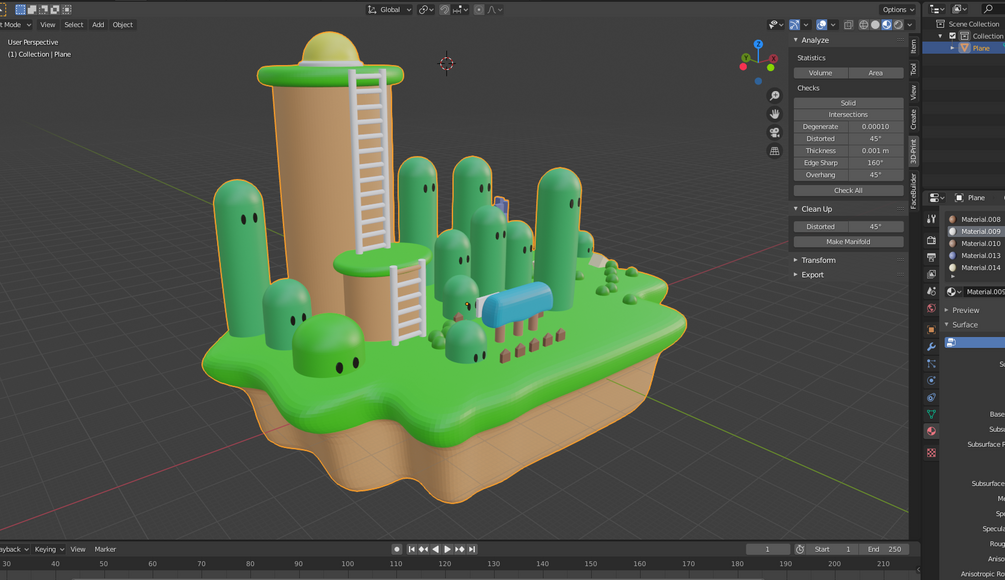Image resolution: width=1005 pixels, height=580 pixels.
Task: Open the Global transform orientation dropdown
Action: 389,10
